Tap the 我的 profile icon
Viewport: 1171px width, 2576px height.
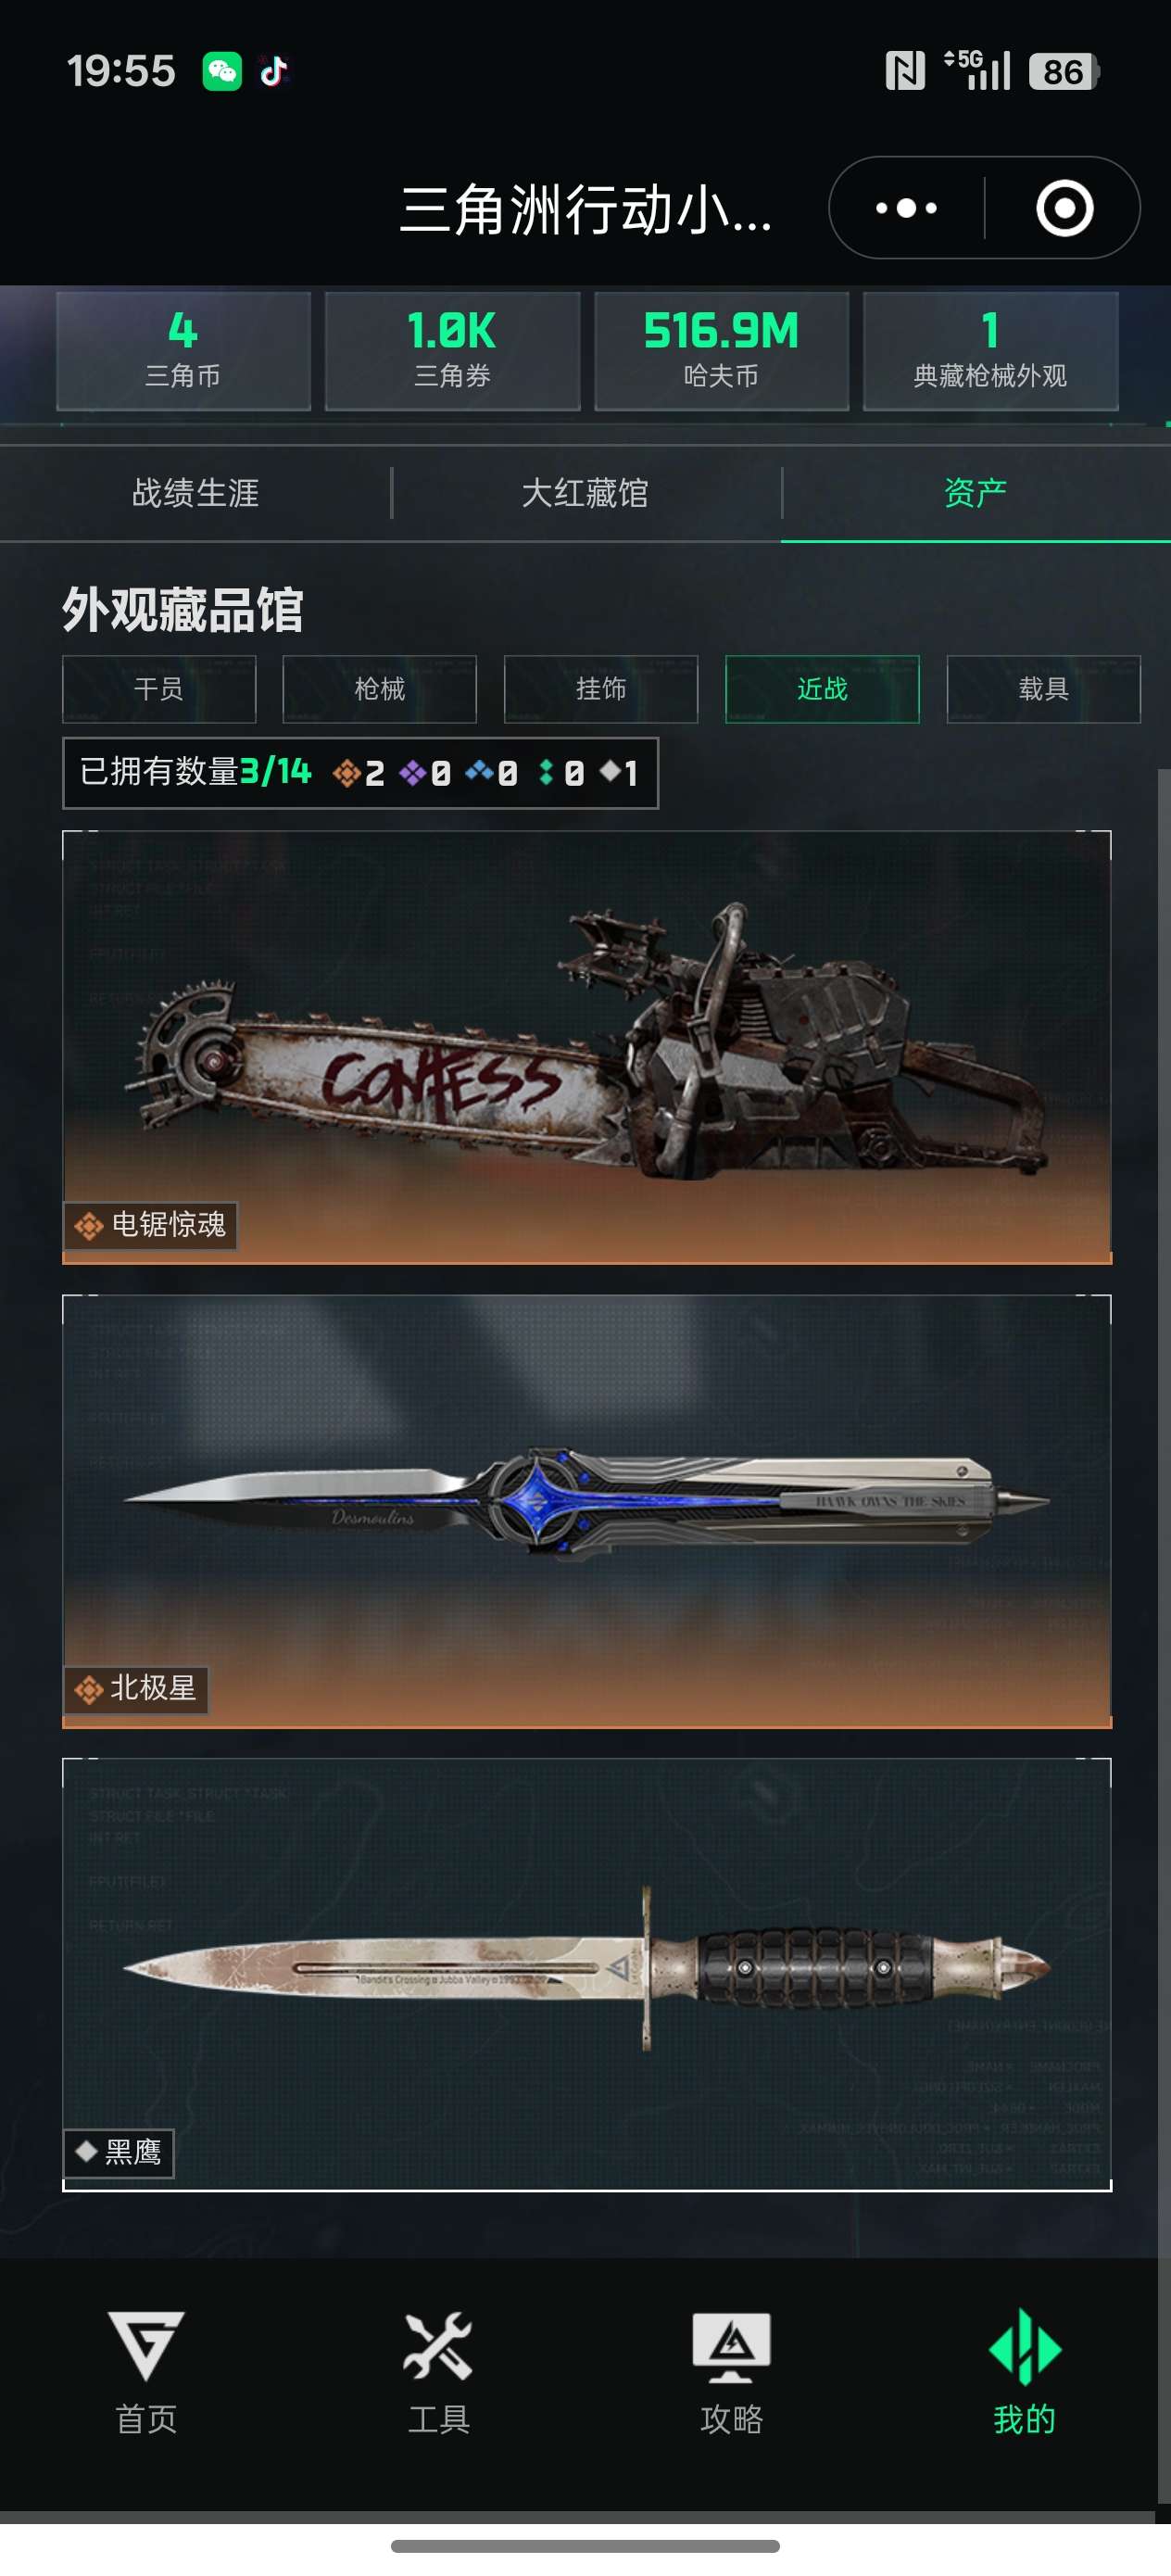tap(1024, 2371)
